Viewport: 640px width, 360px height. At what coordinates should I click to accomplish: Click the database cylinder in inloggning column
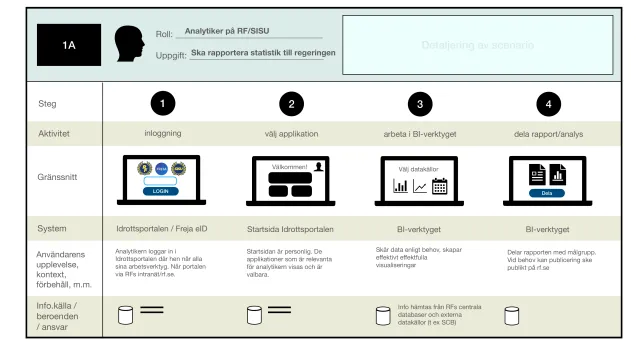pyautogui.click(x=125, y=315)
